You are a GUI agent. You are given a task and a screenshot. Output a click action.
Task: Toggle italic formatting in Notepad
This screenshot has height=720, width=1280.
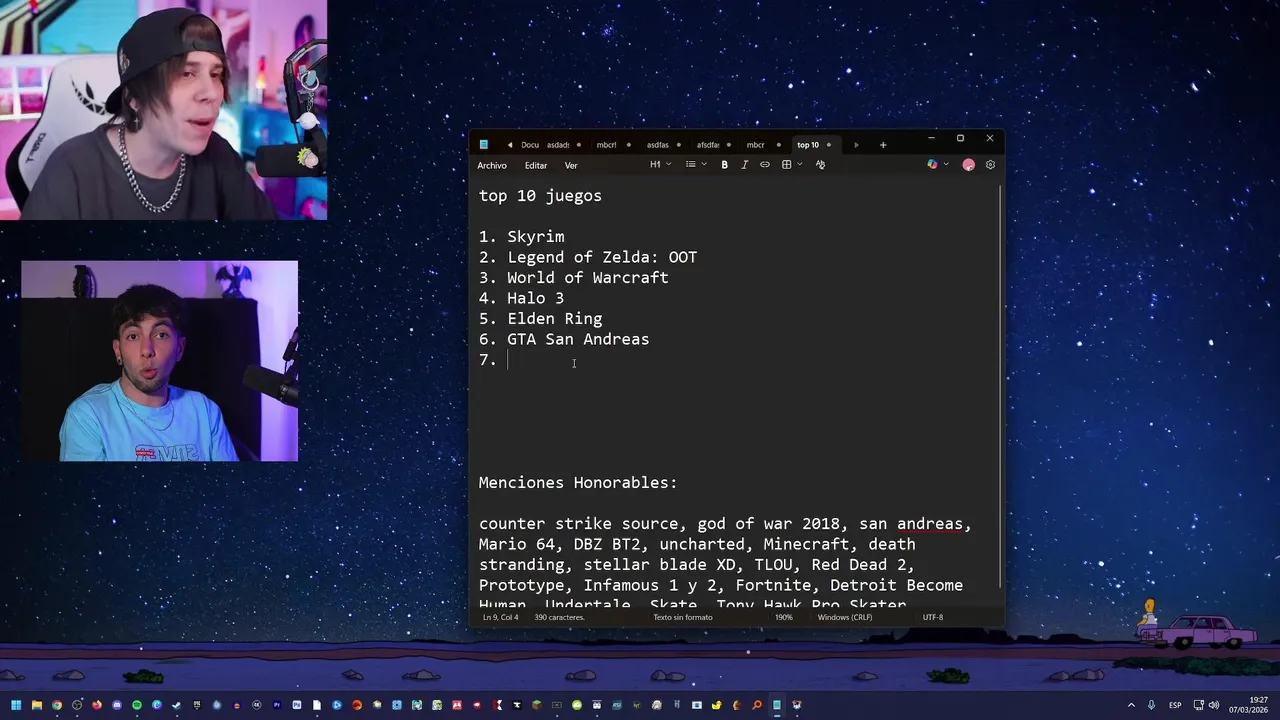[744, 165]
